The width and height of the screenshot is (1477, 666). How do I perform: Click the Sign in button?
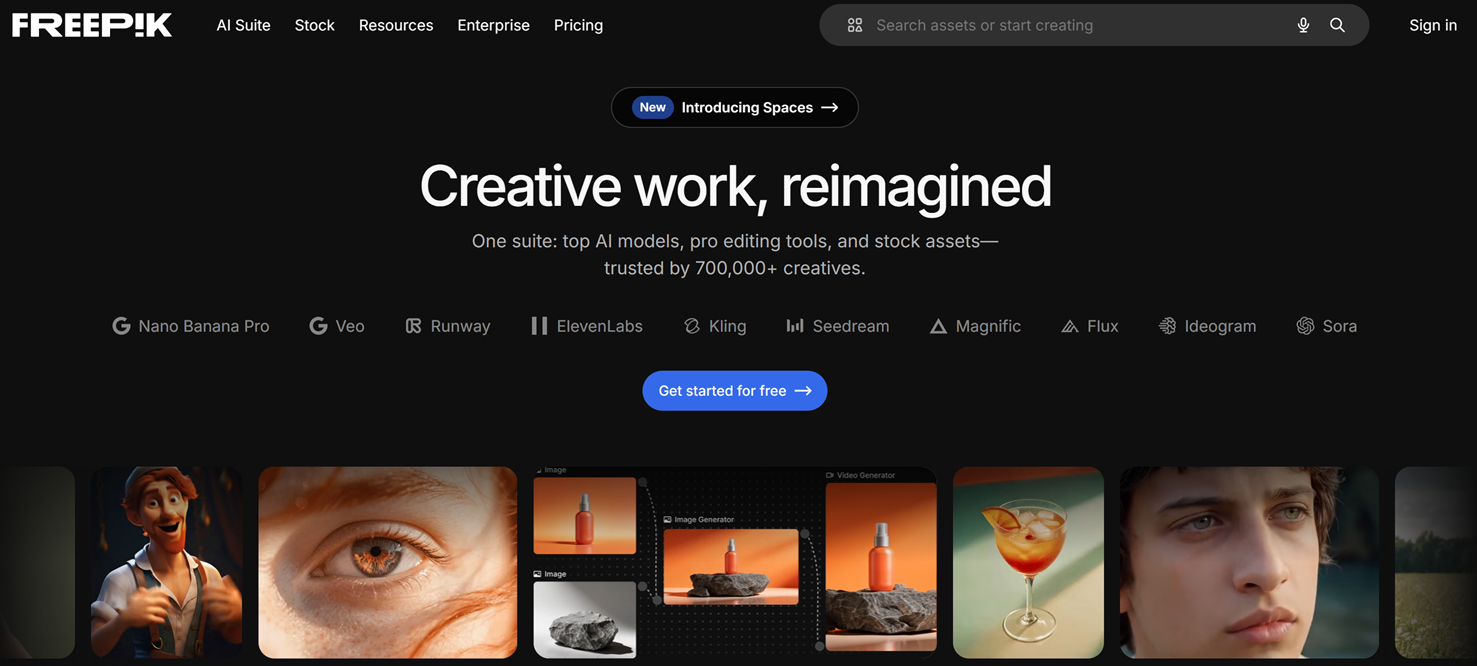(1432, 25)
